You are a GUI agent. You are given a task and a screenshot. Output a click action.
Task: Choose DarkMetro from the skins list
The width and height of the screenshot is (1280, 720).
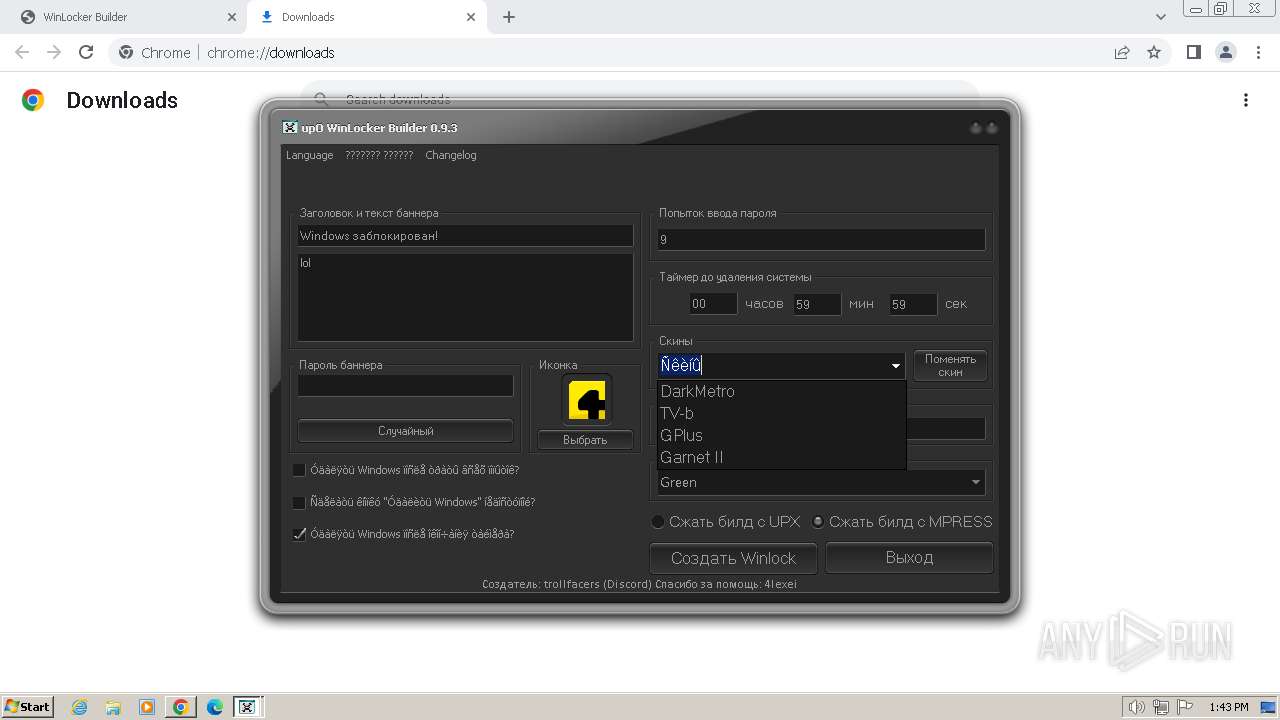tap(781, 391)
